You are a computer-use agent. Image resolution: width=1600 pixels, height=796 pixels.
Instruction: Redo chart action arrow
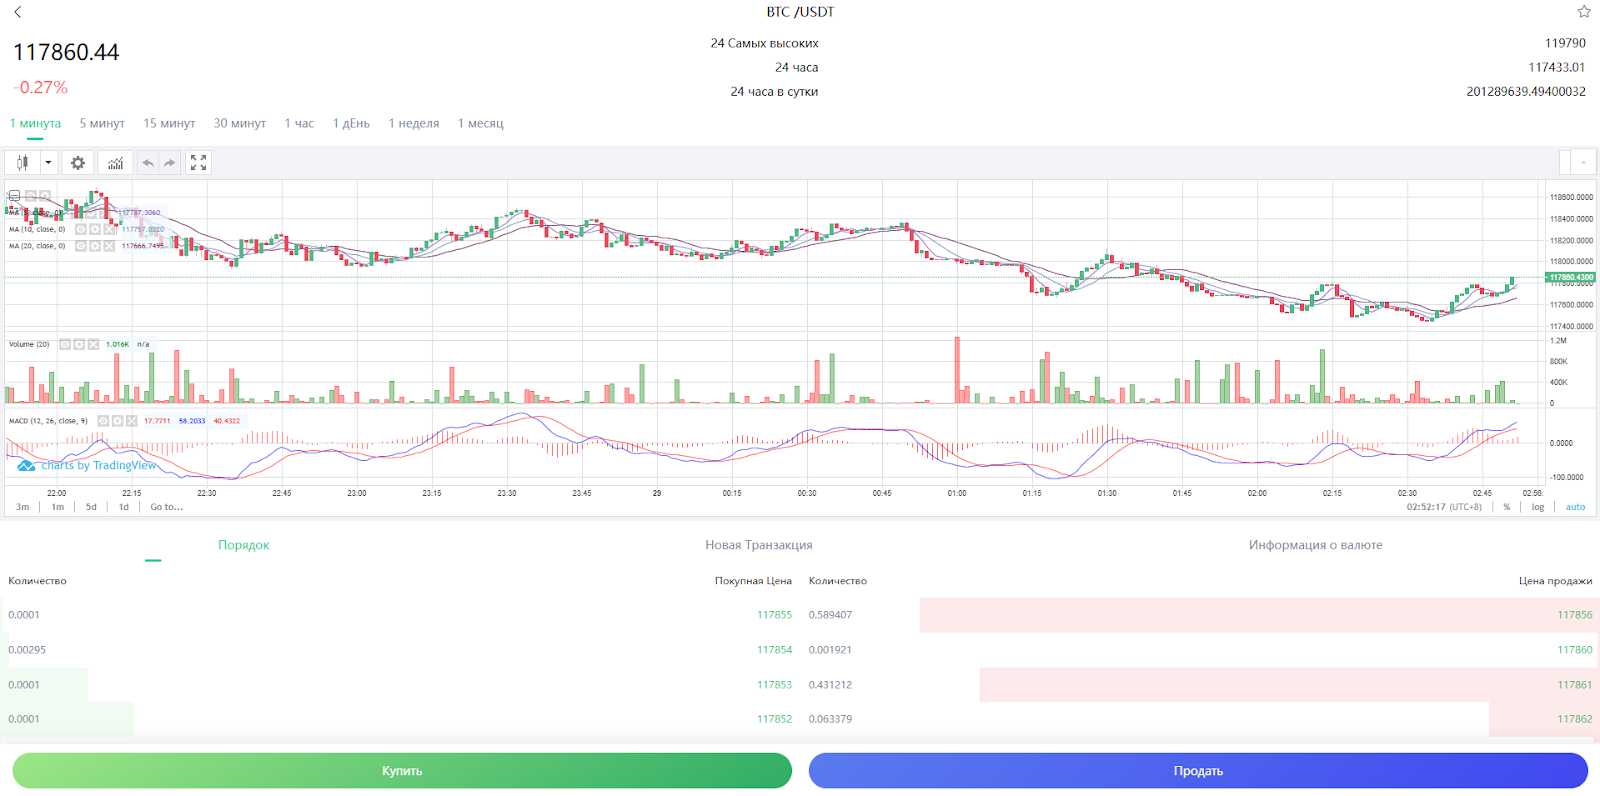170,163
